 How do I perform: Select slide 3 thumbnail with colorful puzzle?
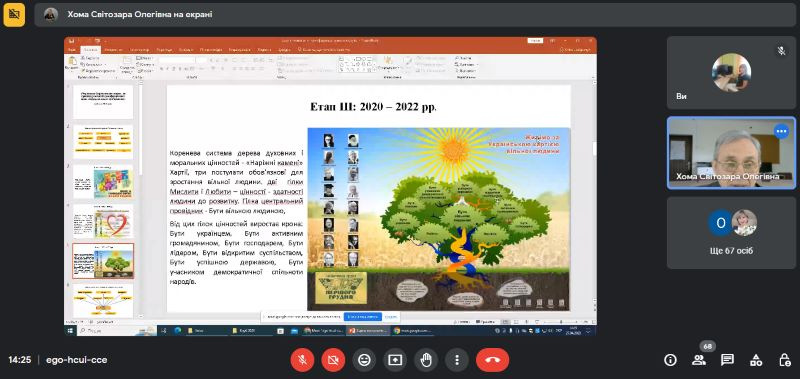point(103,181)
